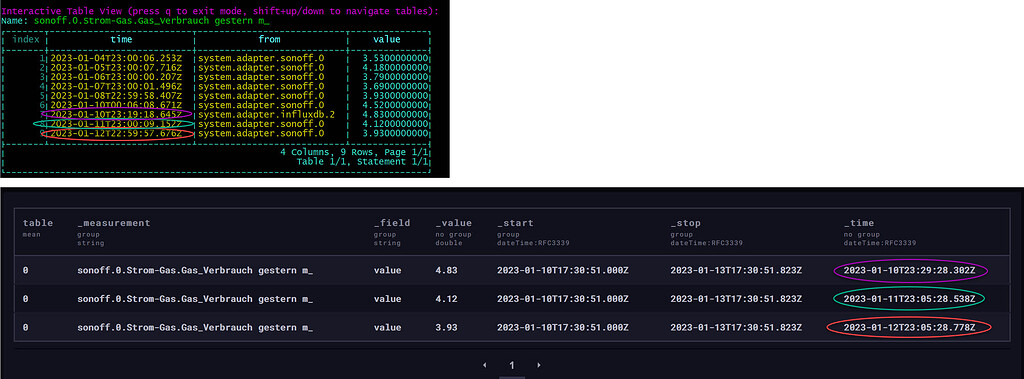Select the timestamp 2023-01-11T23:05:28.538Z cell
1024x379 pixels.
click(x=909, y=299)
